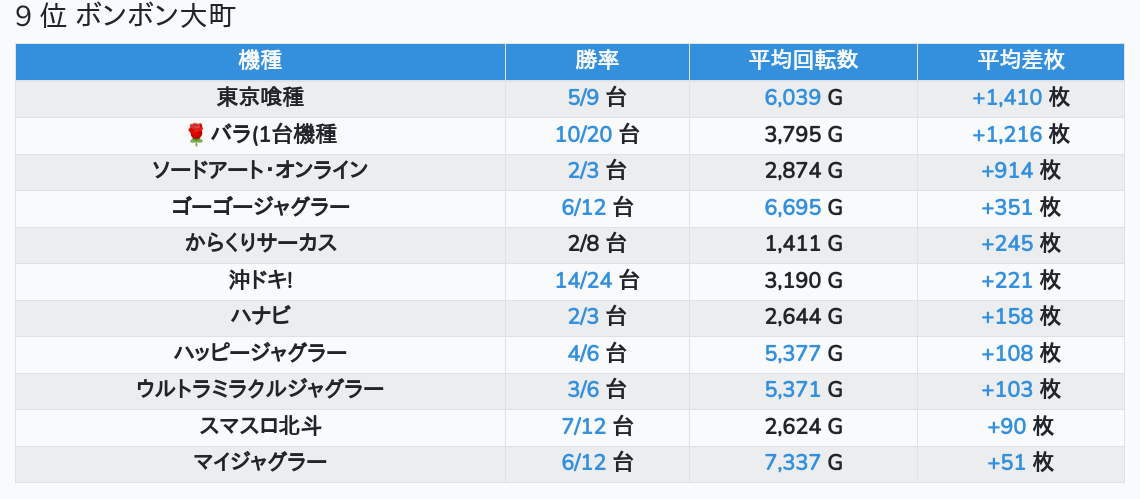
Task: Open the 5/9 win rate link
Action: pyautogui.click(x=582, y=97)
